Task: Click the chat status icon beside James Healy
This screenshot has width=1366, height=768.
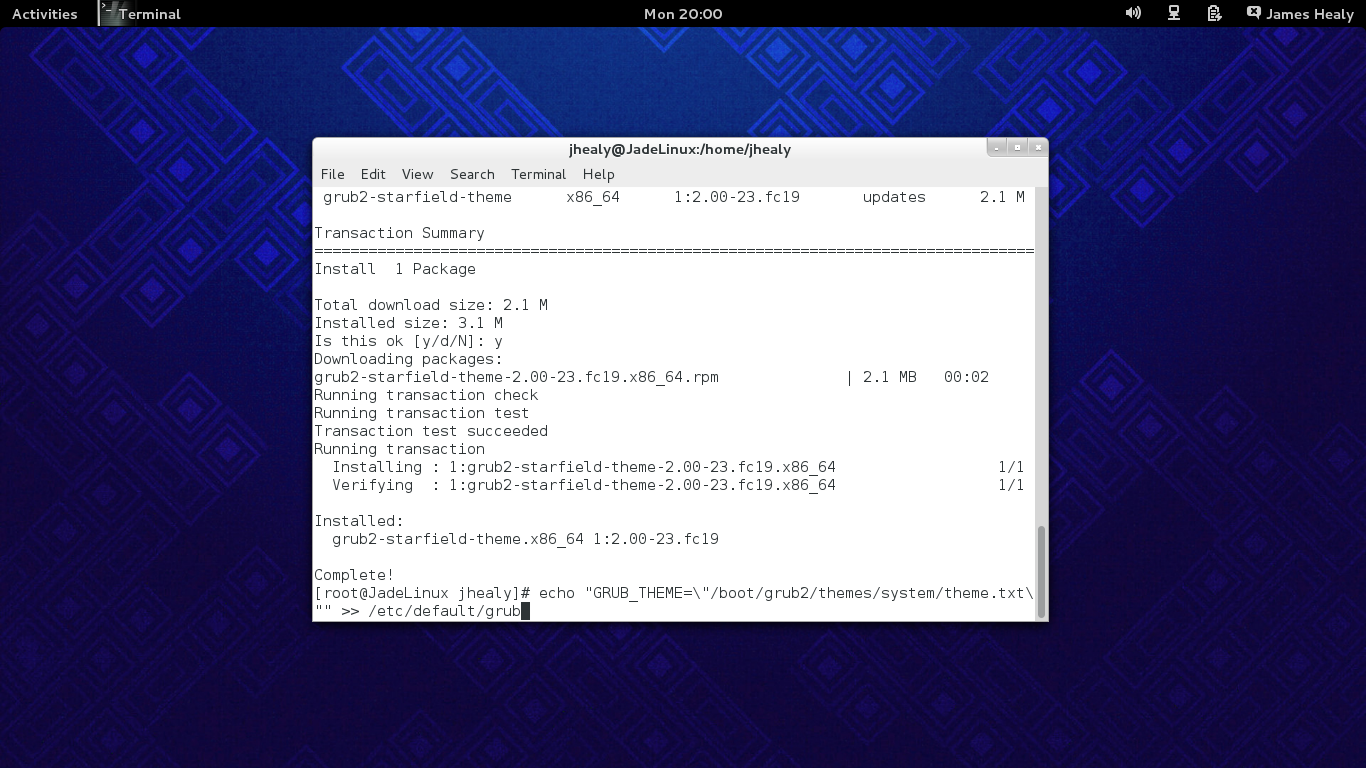Action: point(1254,13)
